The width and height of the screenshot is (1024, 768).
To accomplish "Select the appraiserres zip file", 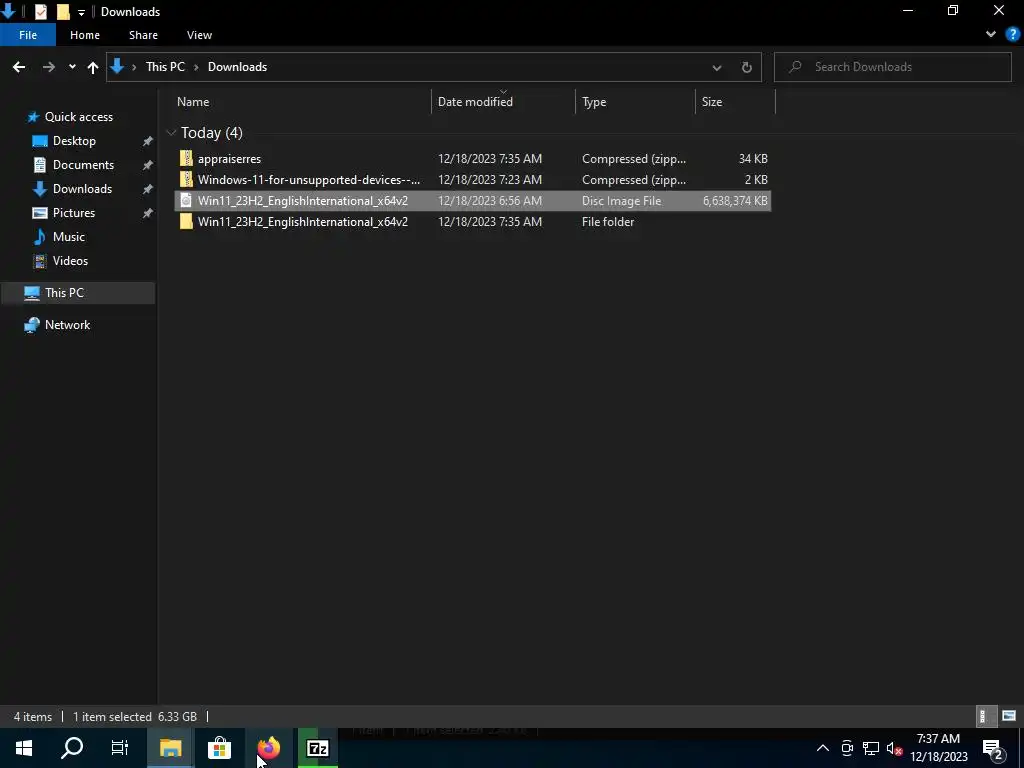I will pyautogui.click(x=473, y=159).
